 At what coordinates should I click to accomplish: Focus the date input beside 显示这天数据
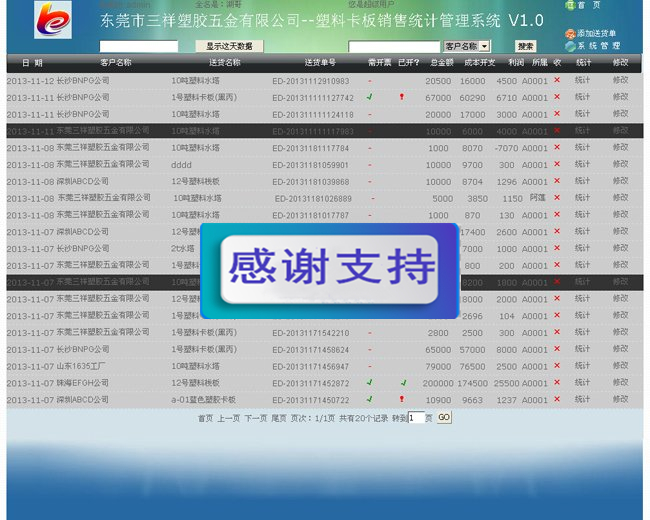click(139, 46)
